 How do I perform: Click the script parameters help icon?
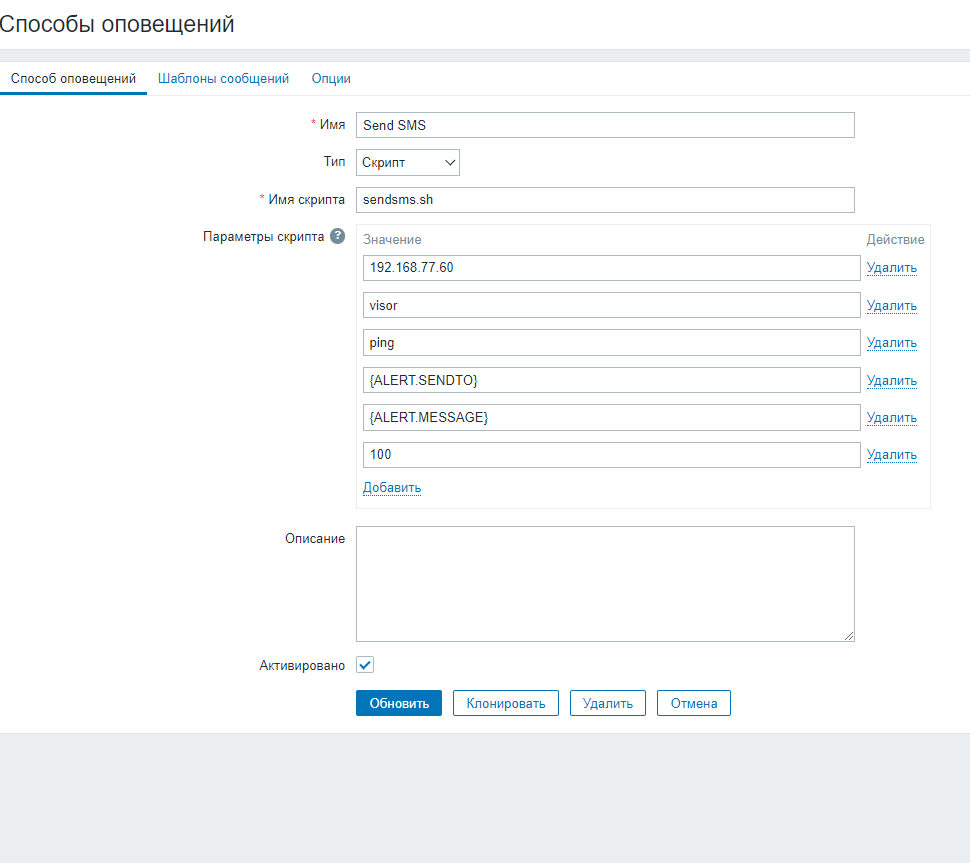pos(338,237)
